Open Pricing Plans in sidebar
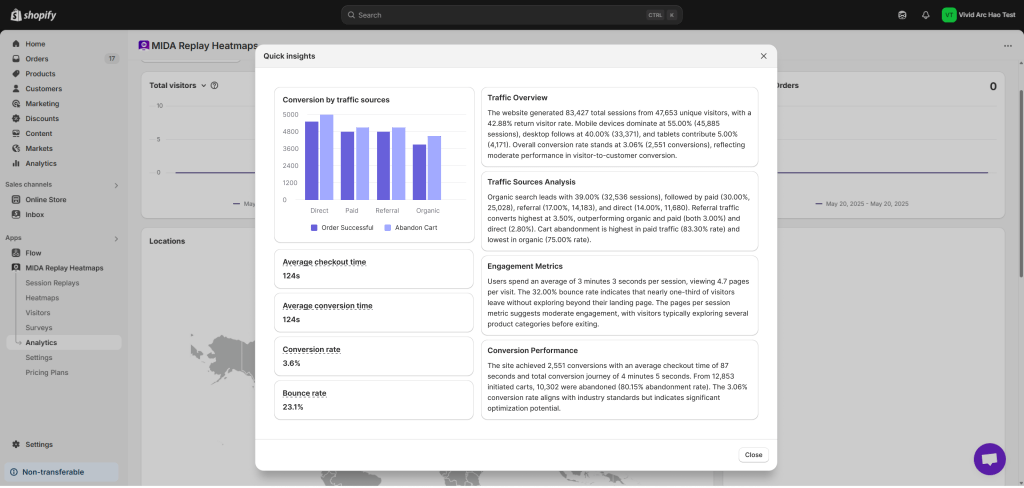This screenshot has height=488, width=1024. pos(47,373)
